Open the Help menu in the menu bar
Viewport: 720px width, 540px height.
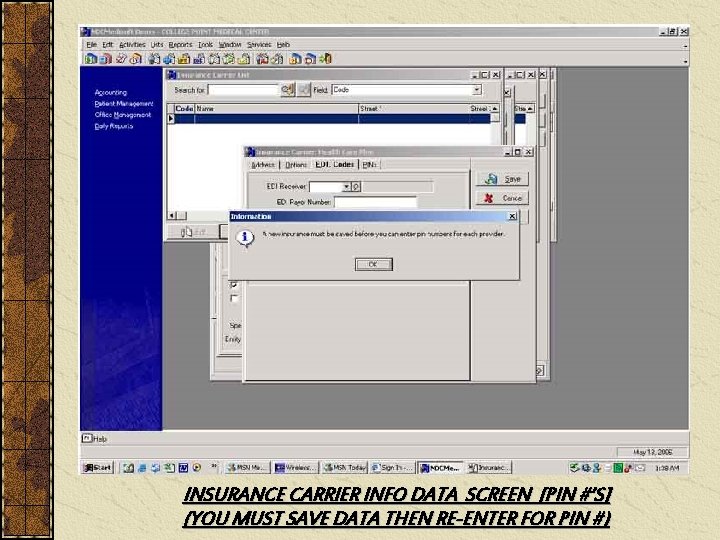tap(283, 45)
